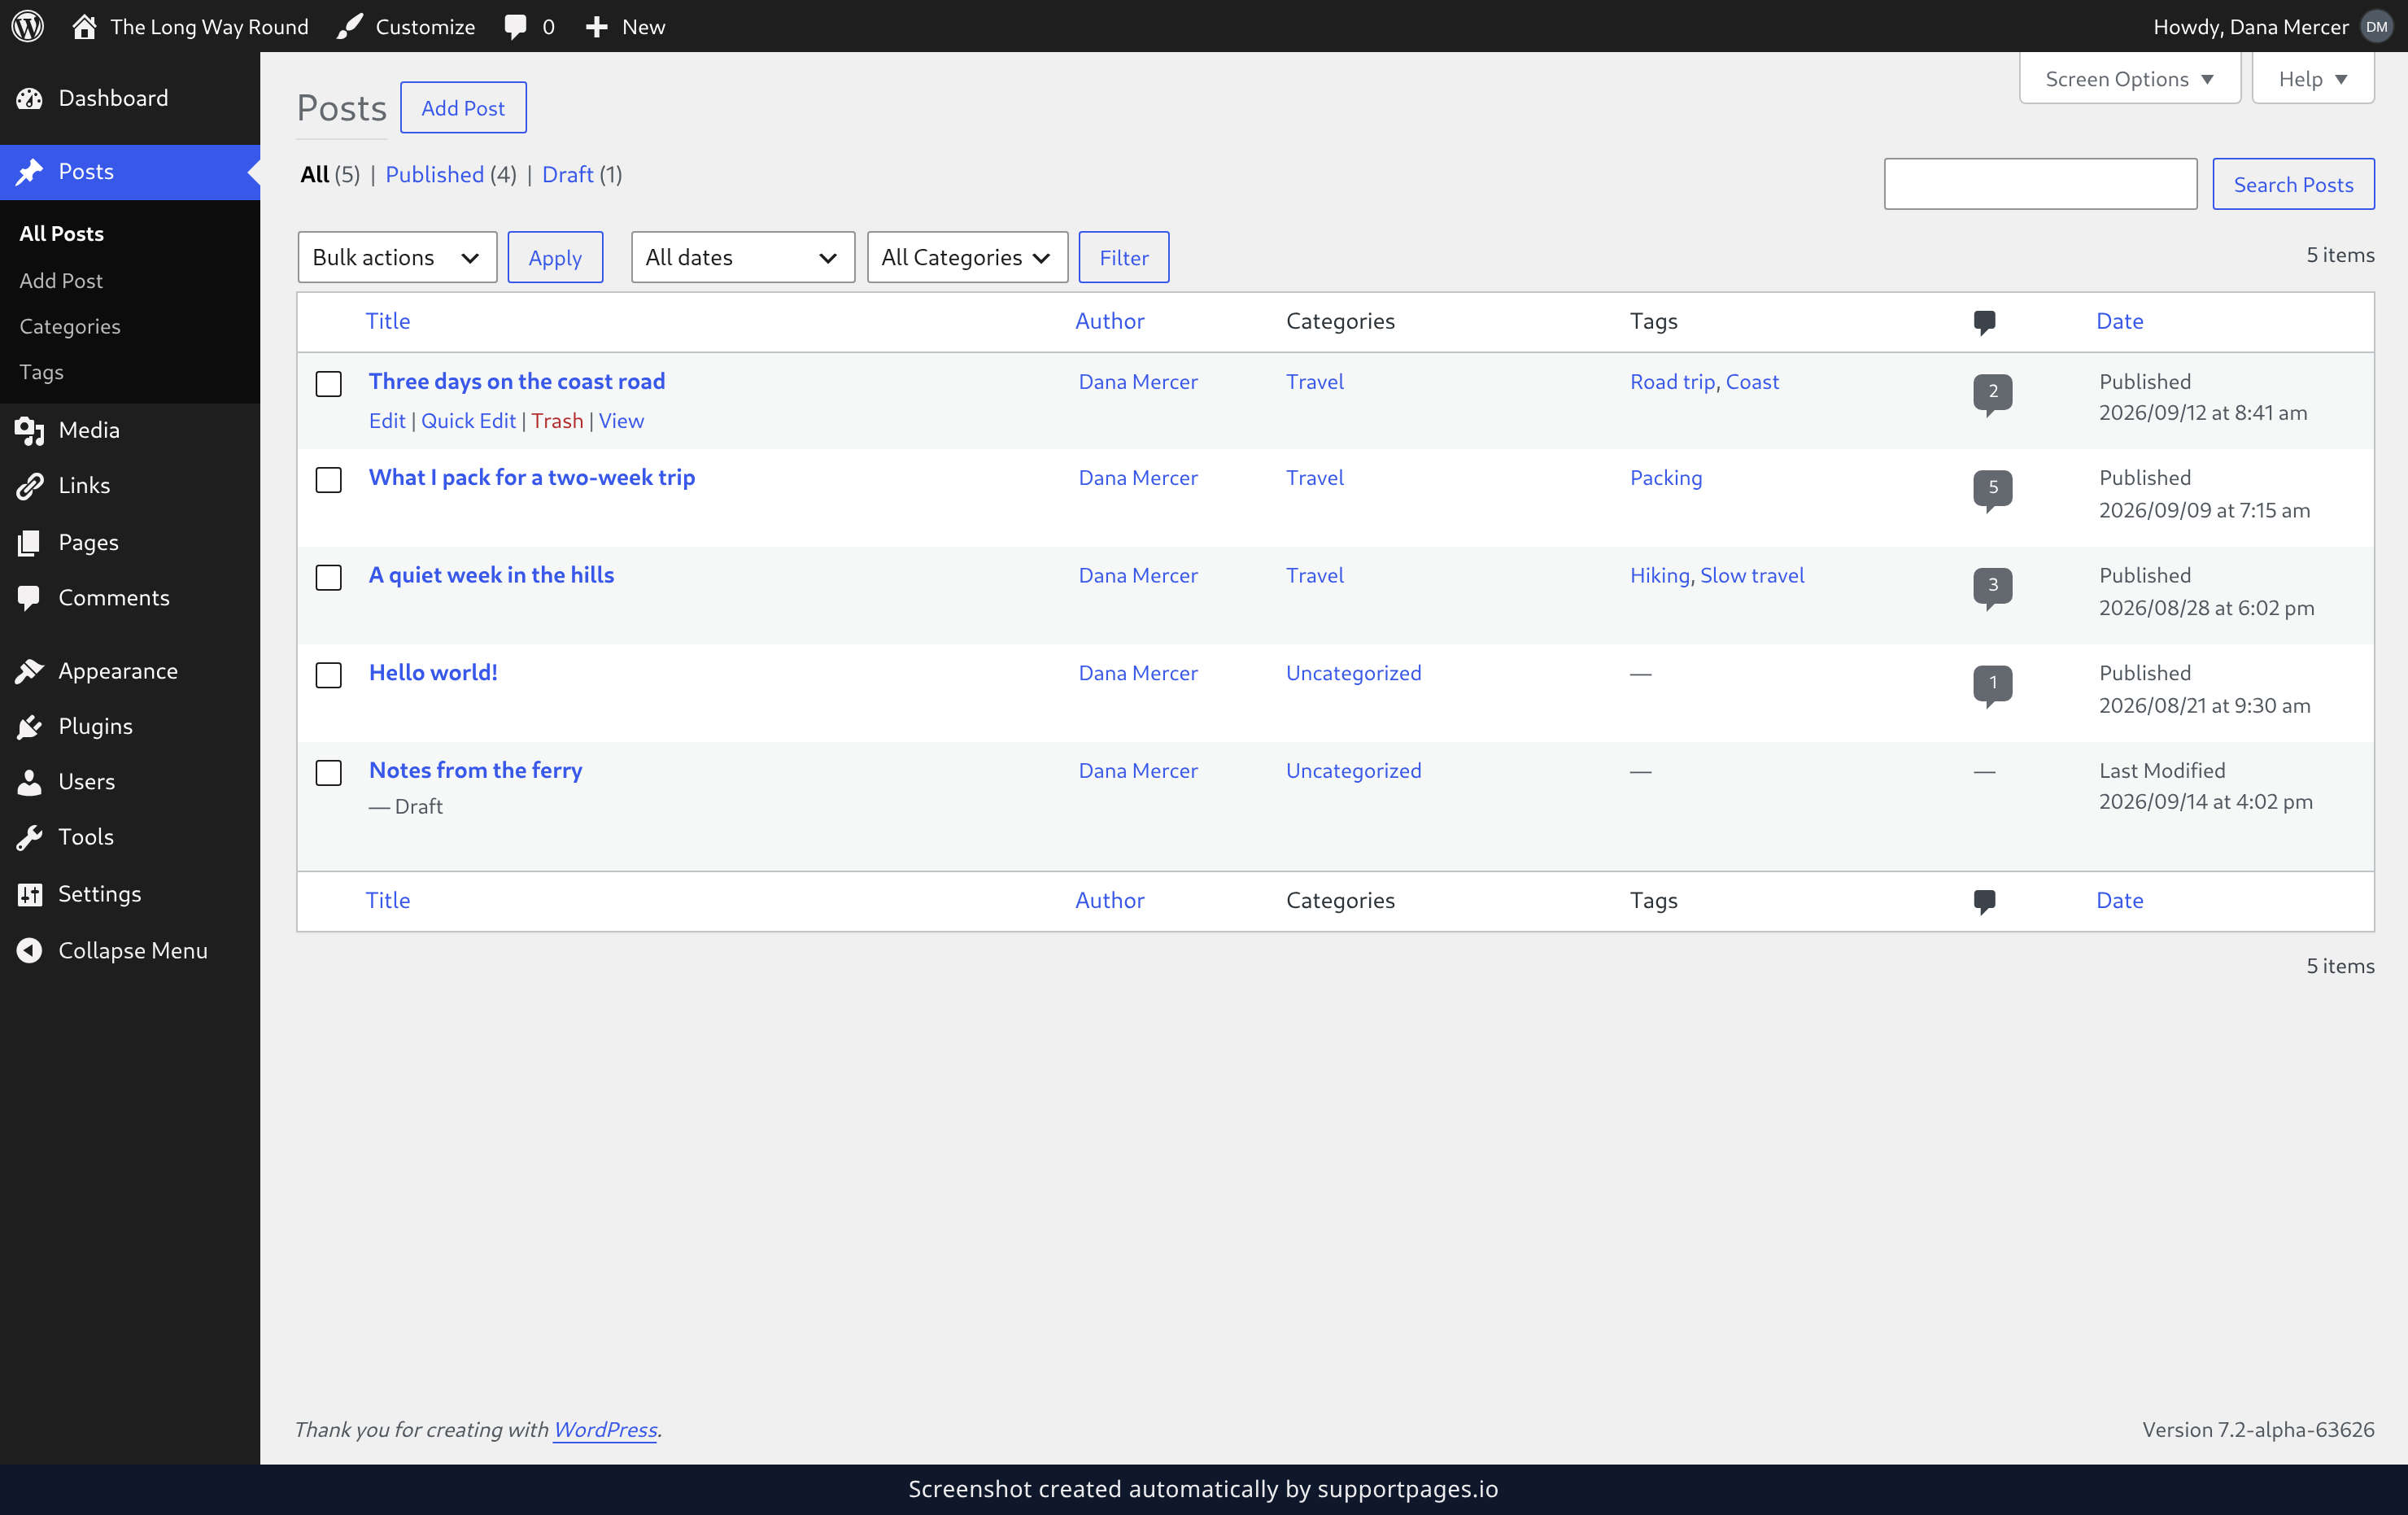The height and width of the screenshot is (1515, 2408).
Task: Click the Plugins plug icon
Action: (29, 726)
